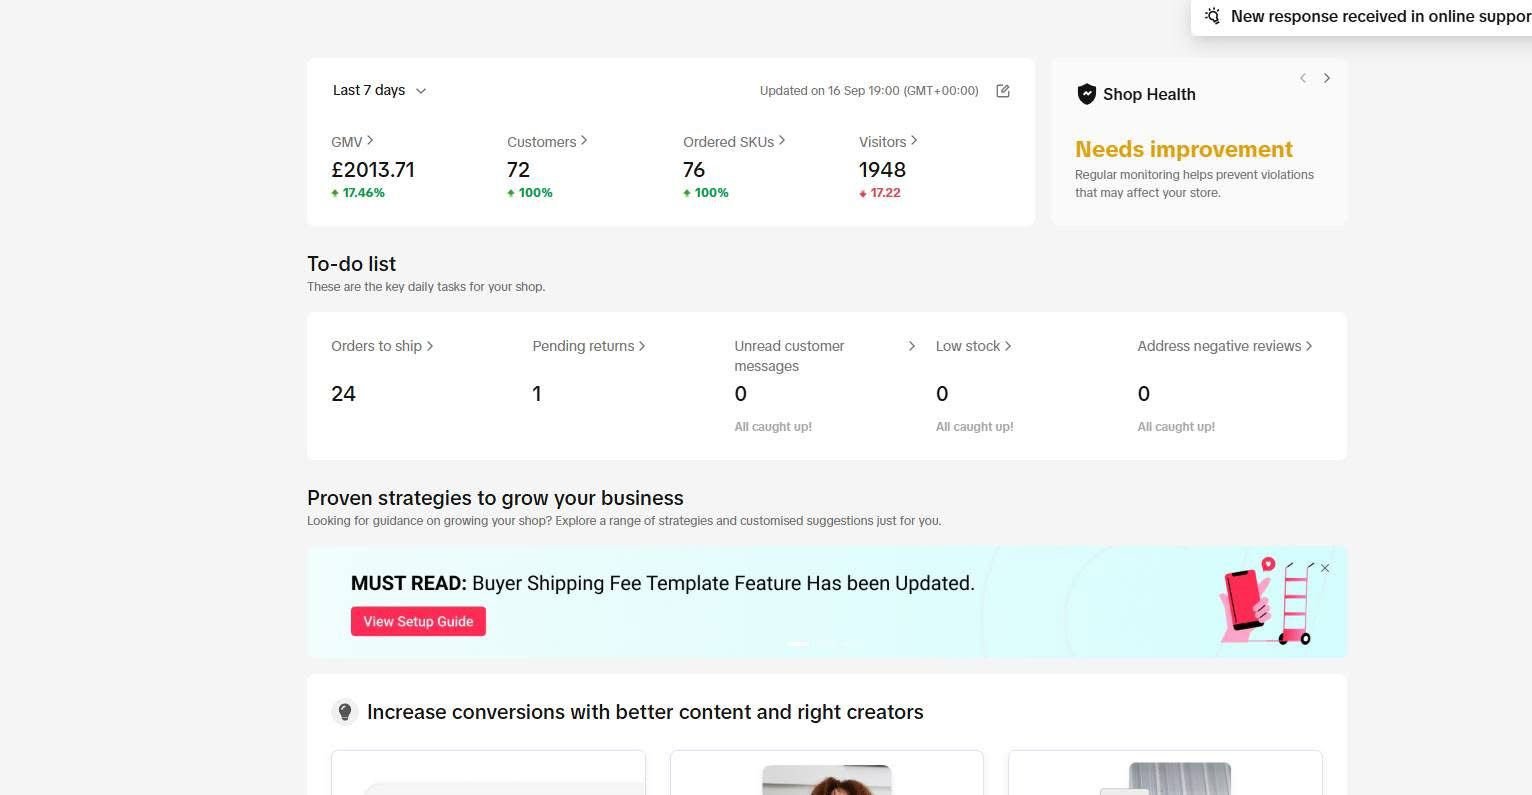Click the lightbulb icon beside Increase conversions
Viewport: 1532px width, 795px height.
coord(345,712)
